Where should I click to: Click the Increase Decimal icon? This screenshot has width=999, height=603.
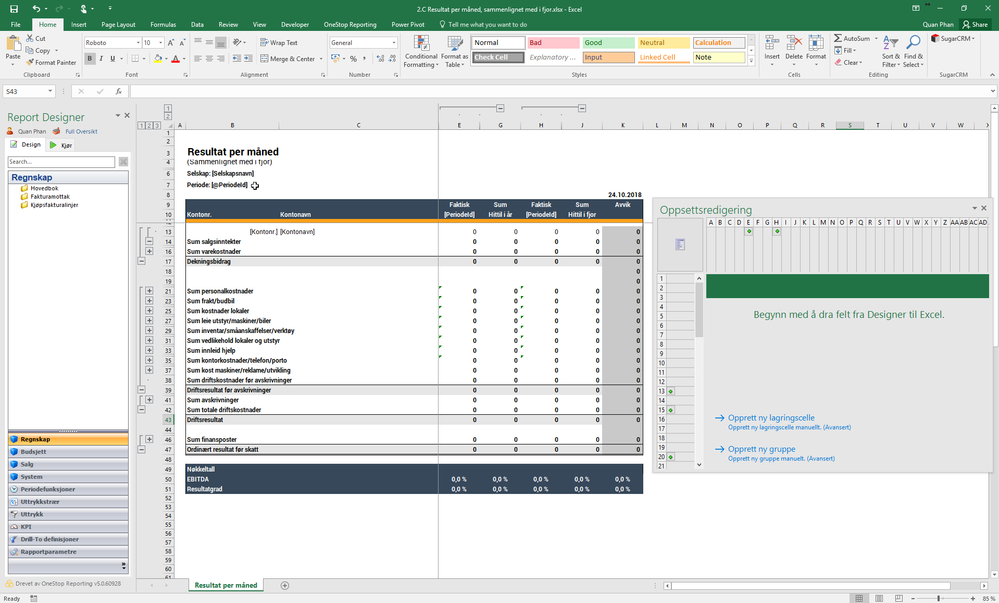point(380,59)
